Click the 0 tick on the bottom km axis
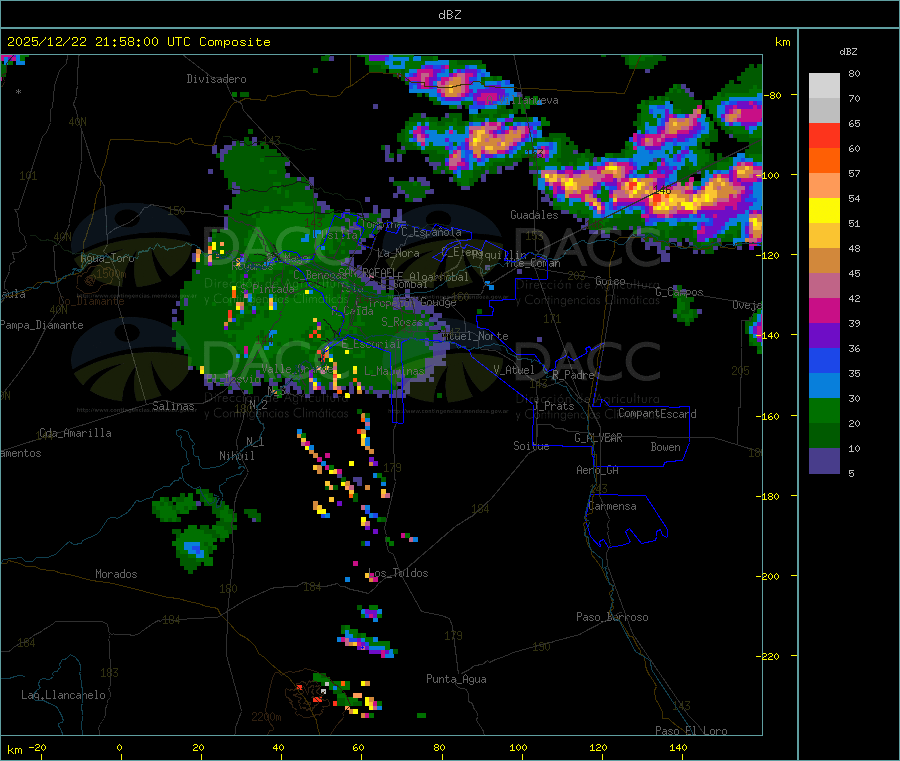This screenshot has width=900, height=761. coord(119,748)
